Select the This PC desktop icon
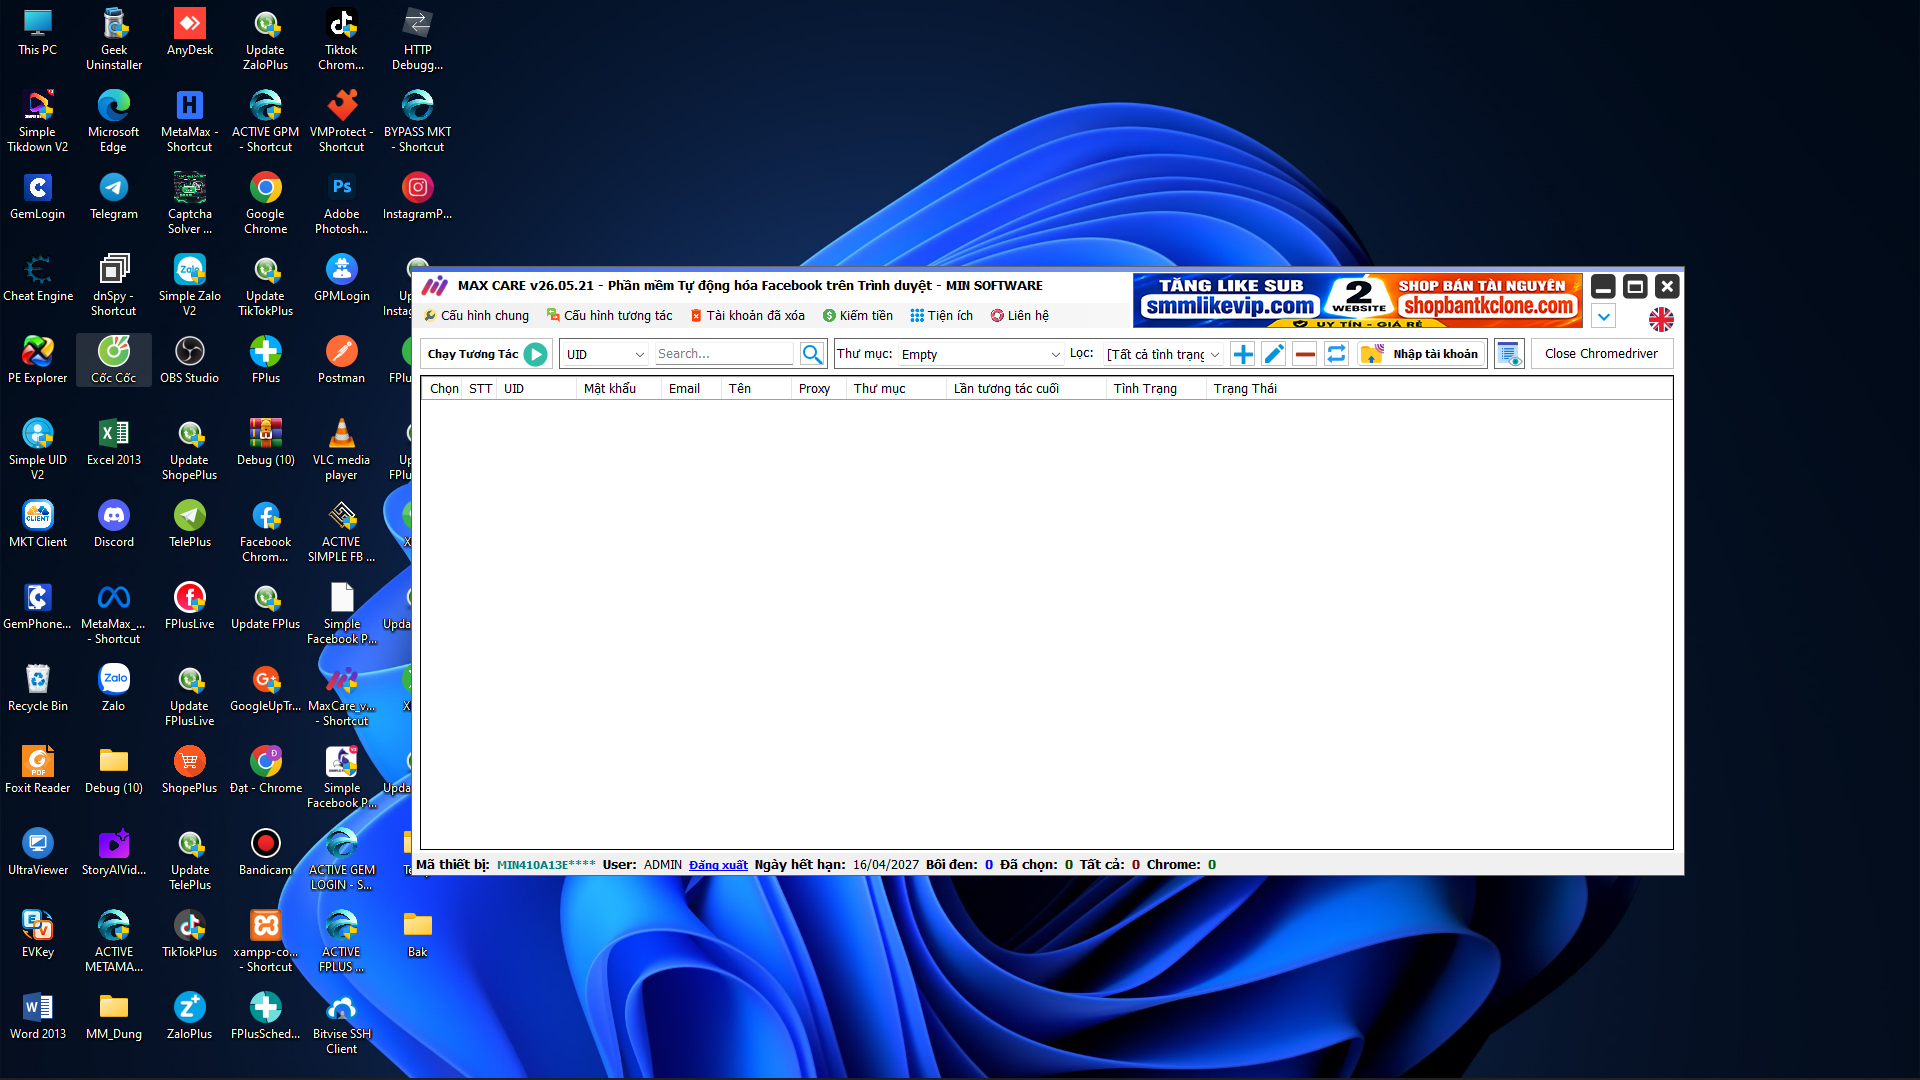Screen dimensions: 1920x1080 [38, 32]
